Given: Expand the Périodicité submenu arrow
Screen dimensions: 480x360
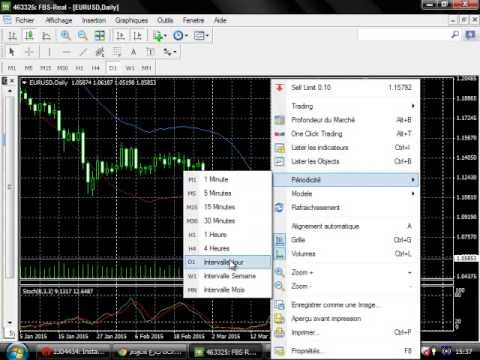Looking at the screenshot, I should click(413, 180).
